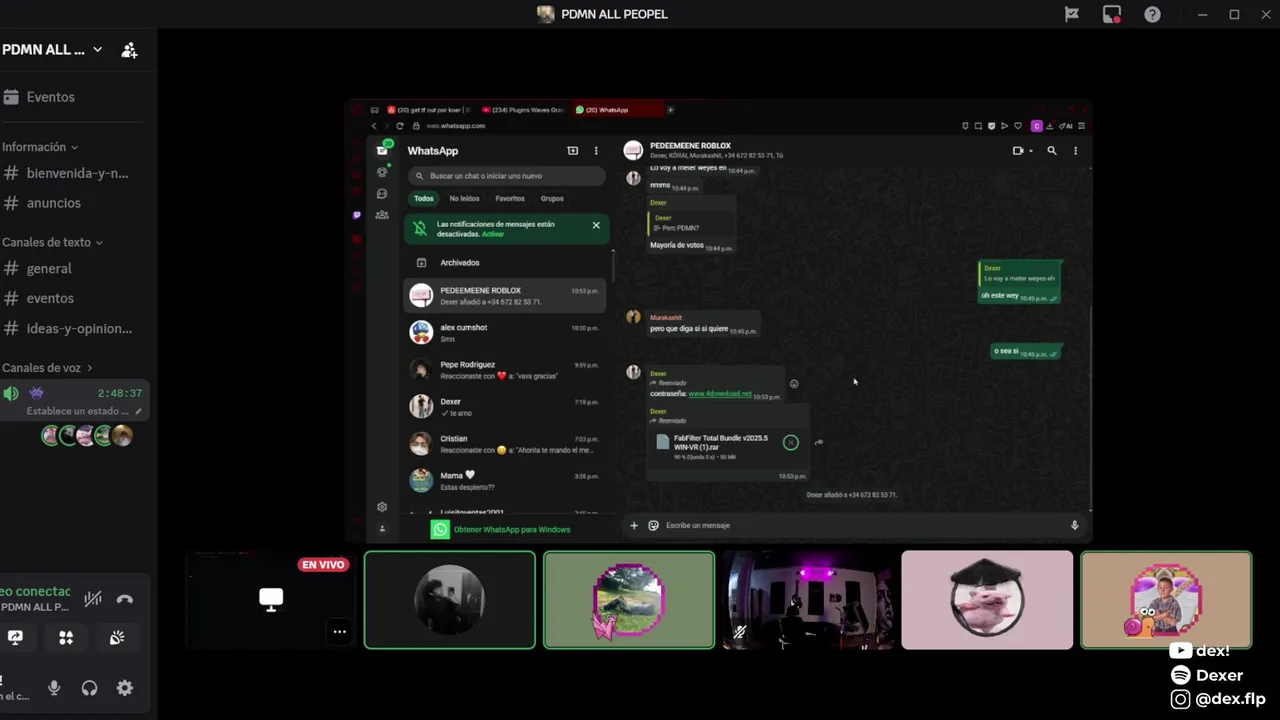This screenshot has width=1280, height=720.
Task: Click the EN VIVO live stream tile
Action: [271, 600]
